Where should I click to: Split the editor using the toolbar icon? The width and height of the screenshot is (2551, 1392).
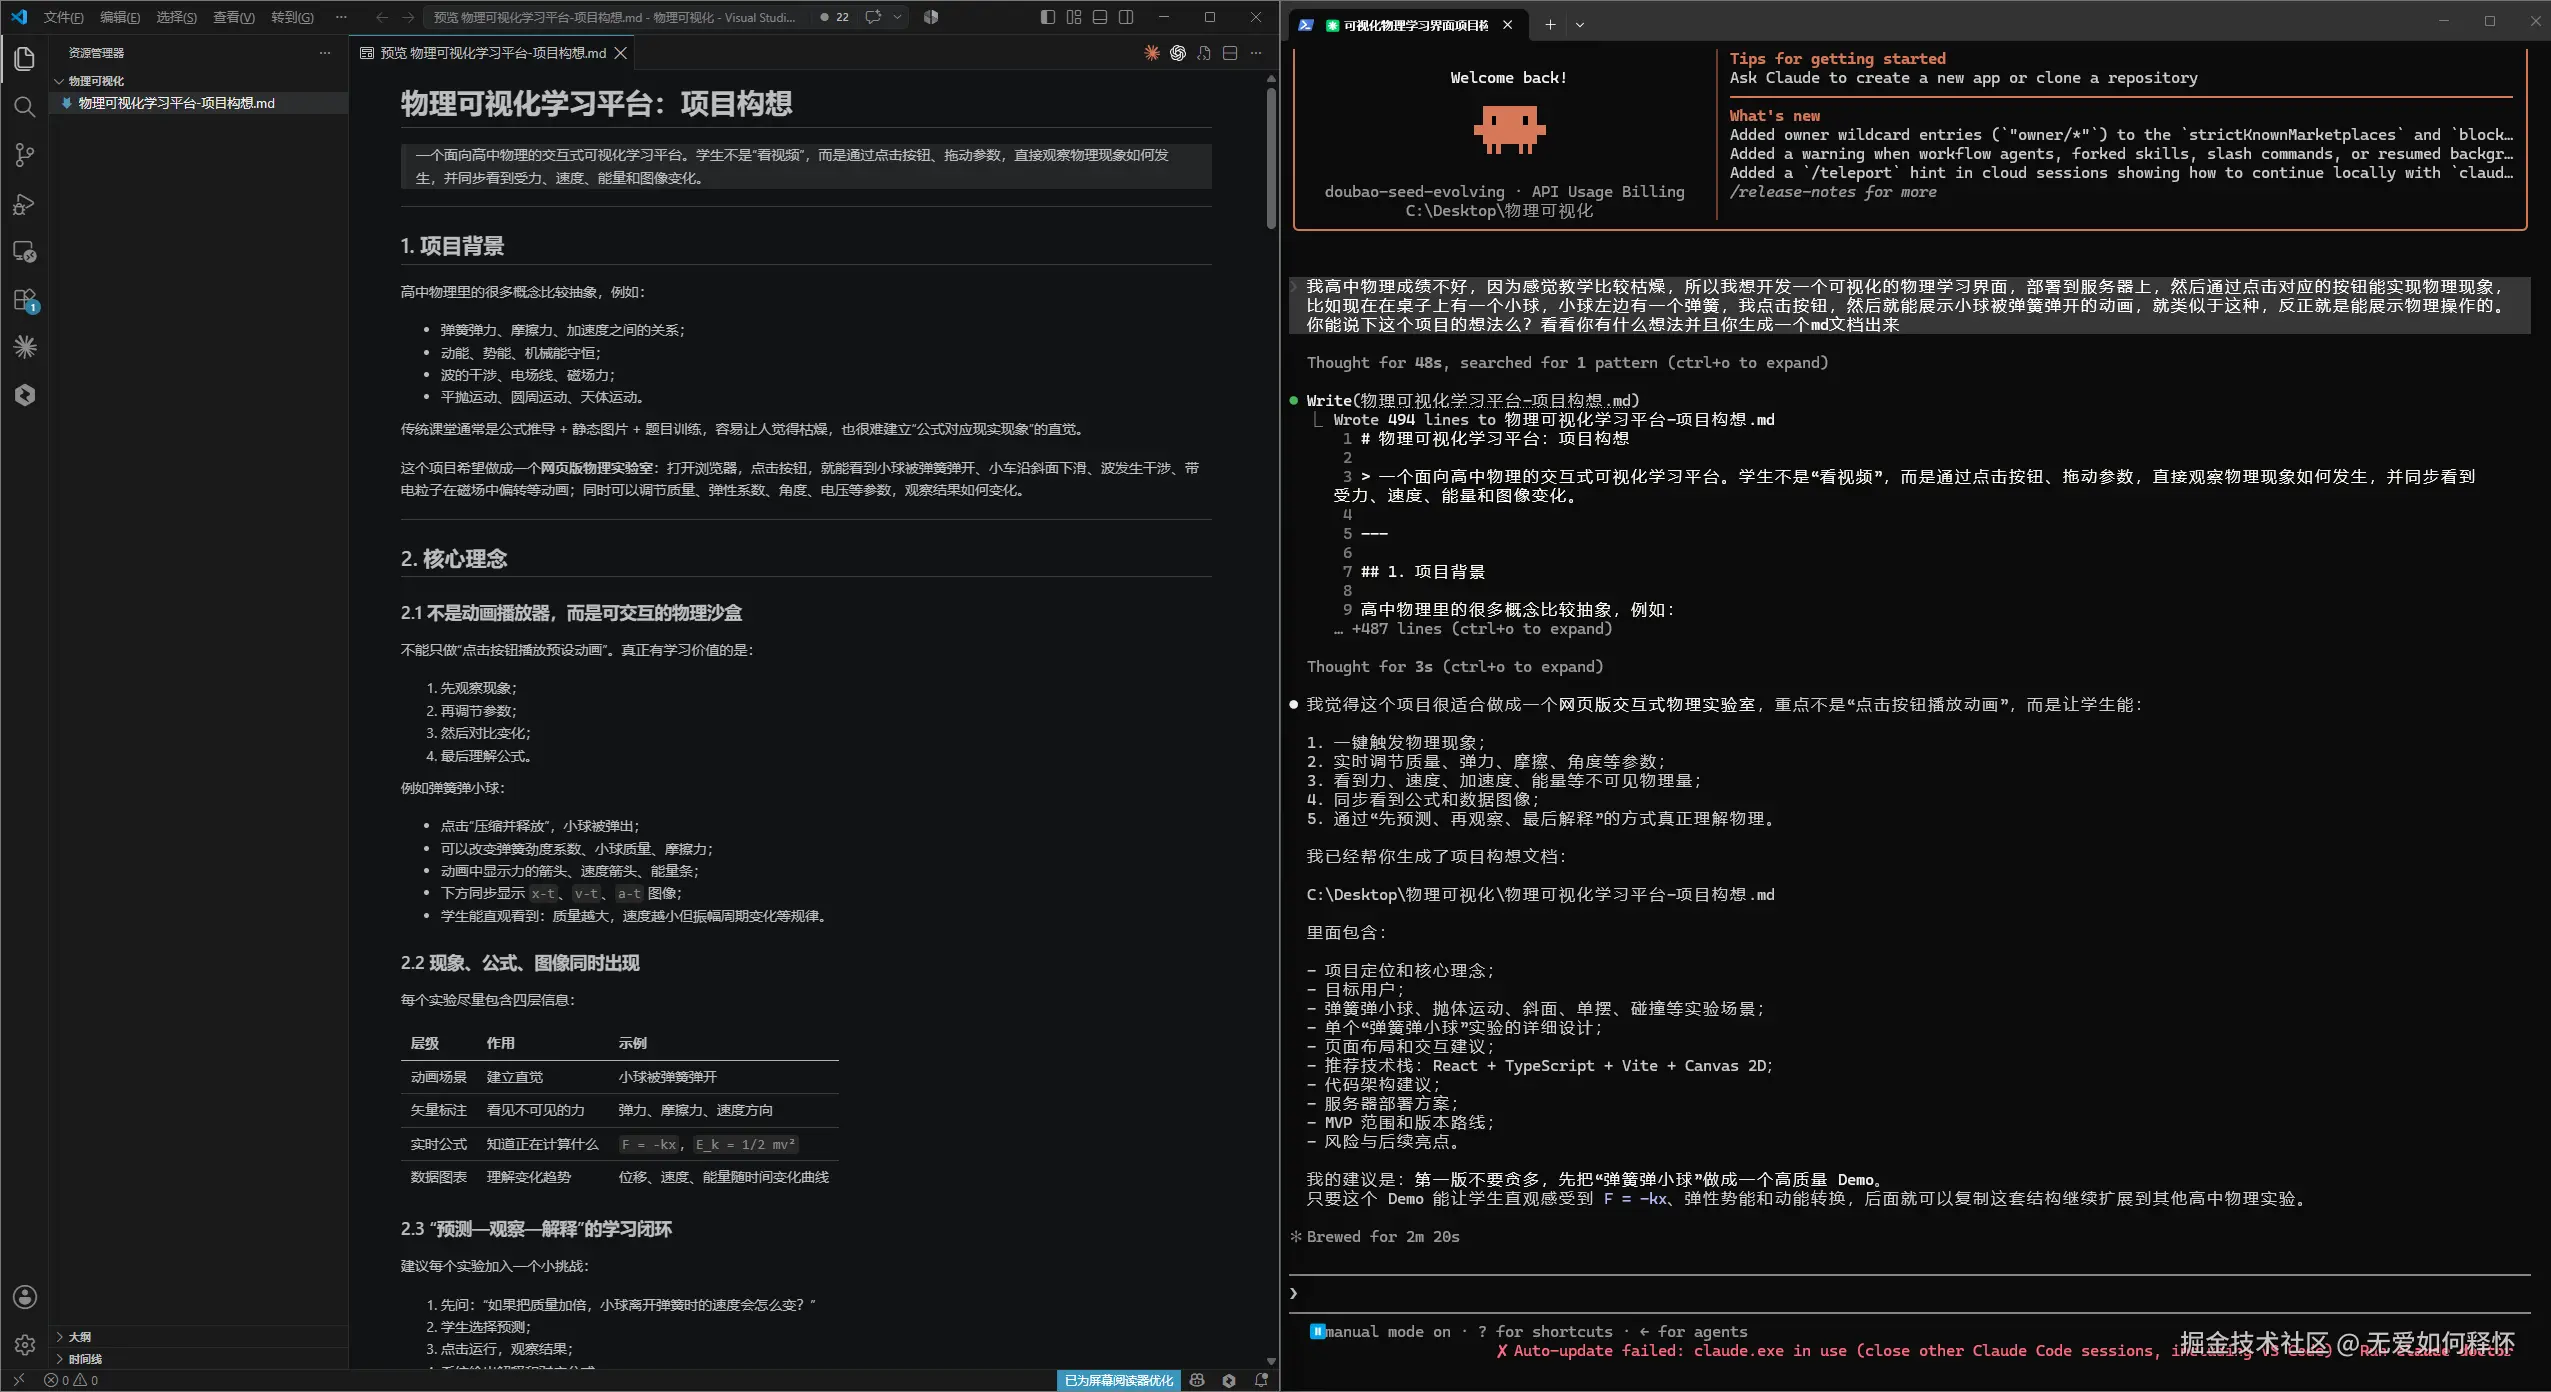click(x=1230, y=53)
